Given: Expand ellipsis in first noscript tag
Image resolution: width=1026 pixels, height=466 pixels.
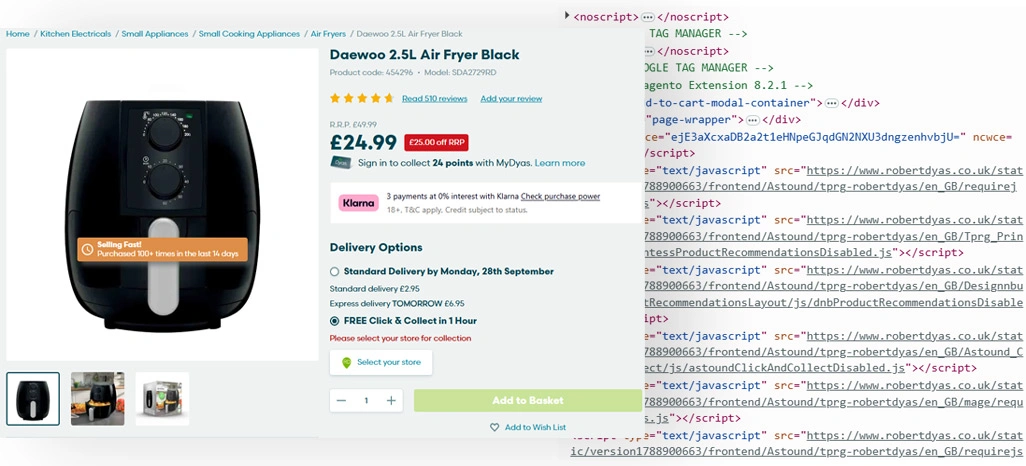Looking at the screenshot, I should (x=647, y=17).
